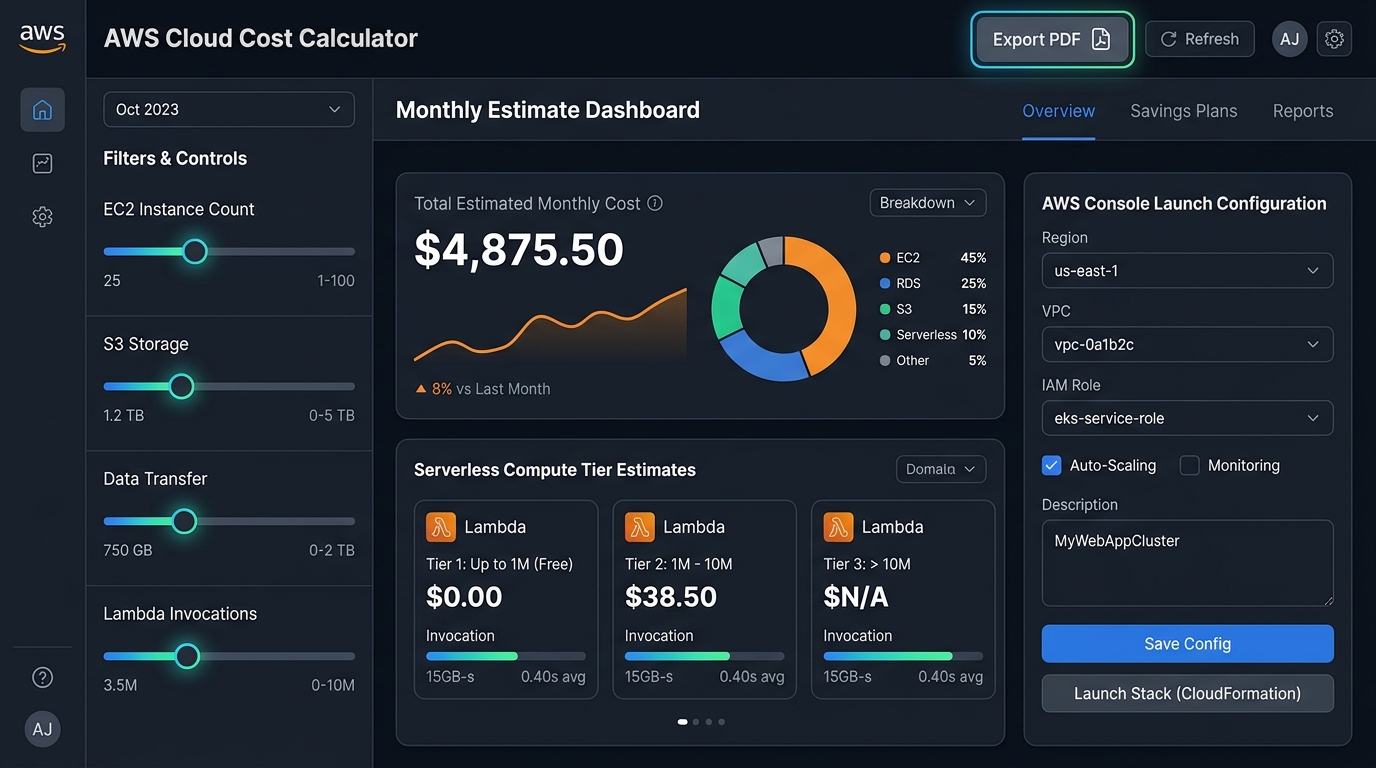
Task: Click the info icon beside Total Estimated Monthly Cost
Action: tap(655, 203)
